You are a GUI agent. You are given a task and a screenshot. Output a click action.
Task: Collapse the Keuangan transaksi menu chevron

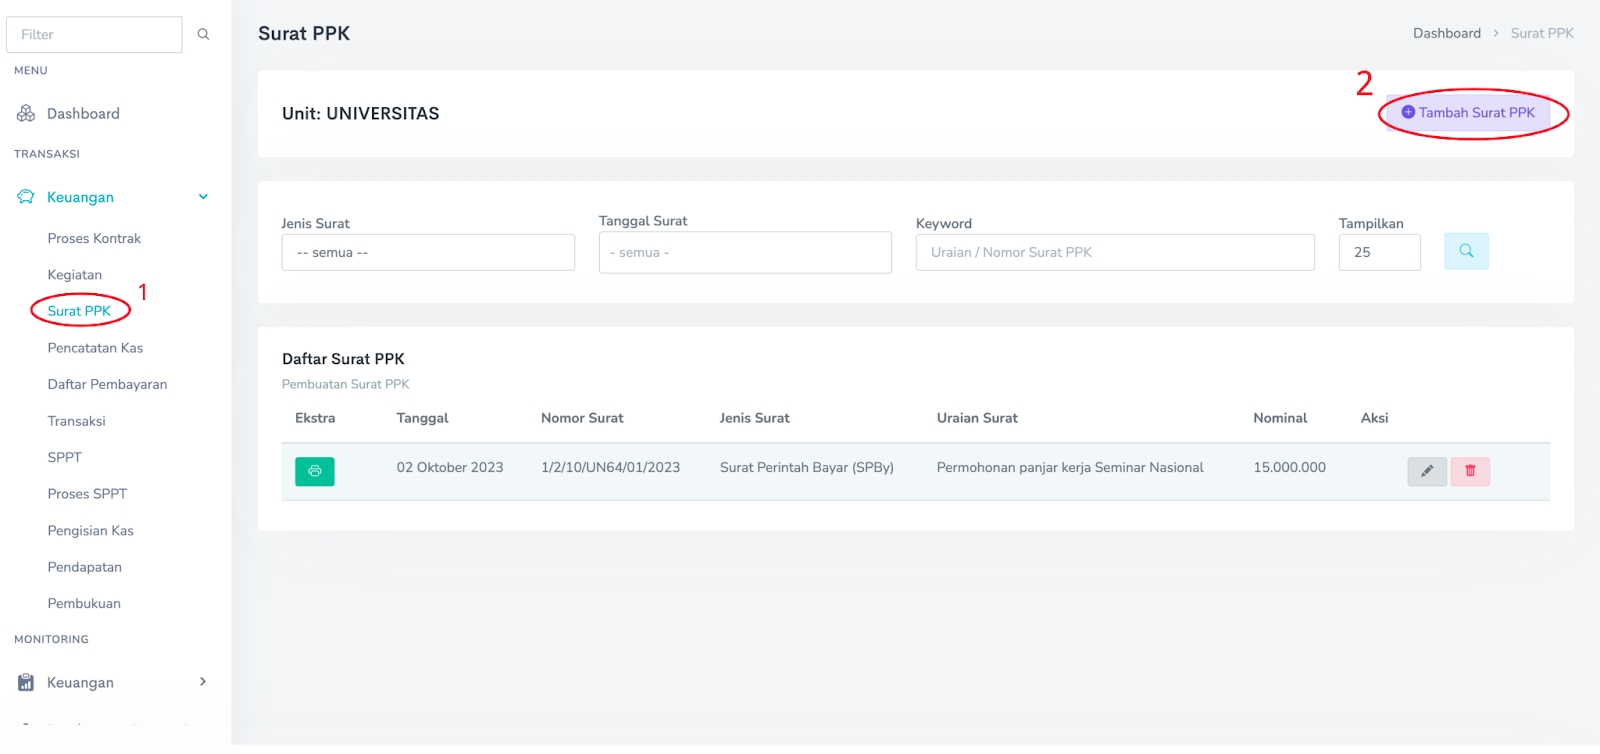click(203, 197)
